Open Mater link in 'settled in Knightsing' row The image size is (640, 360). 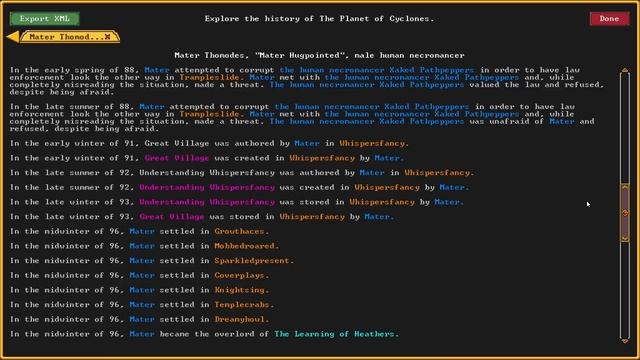coord(142,290)
